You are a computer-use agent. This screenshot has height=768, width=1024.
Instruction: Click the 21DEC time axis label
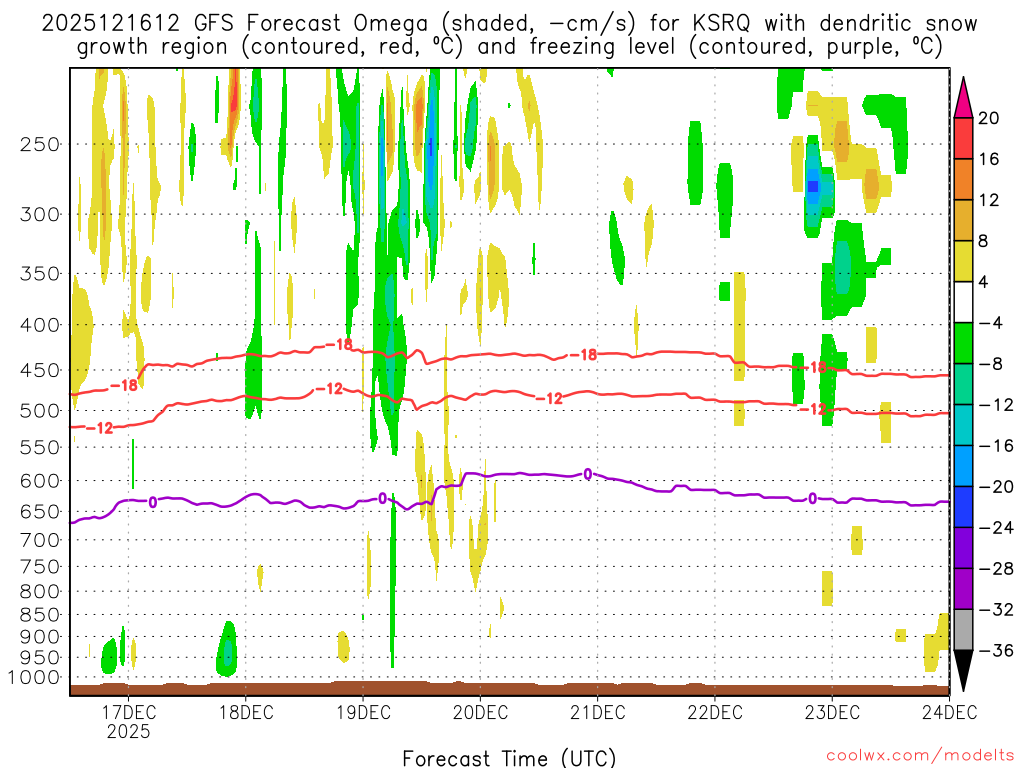pyautogui.click(x=598, y=712)
